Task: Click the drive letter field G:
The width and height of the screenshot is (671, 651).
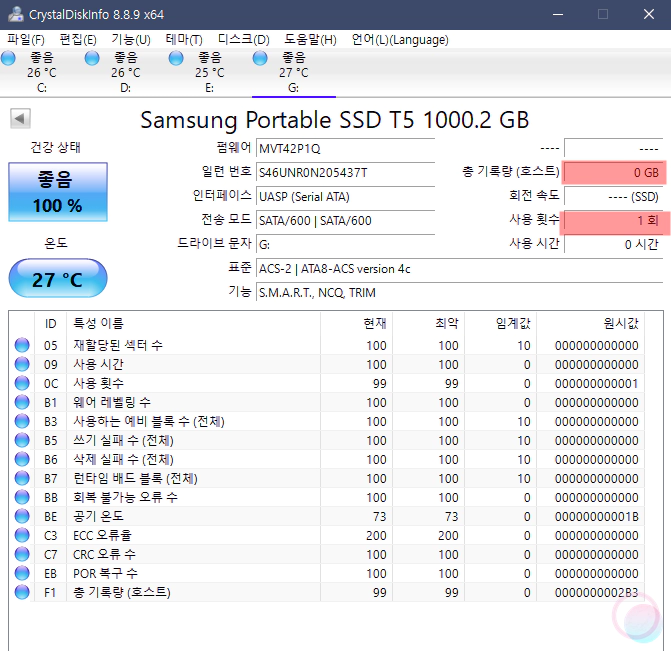Action: pyautogui.click(x=345, y=244)
